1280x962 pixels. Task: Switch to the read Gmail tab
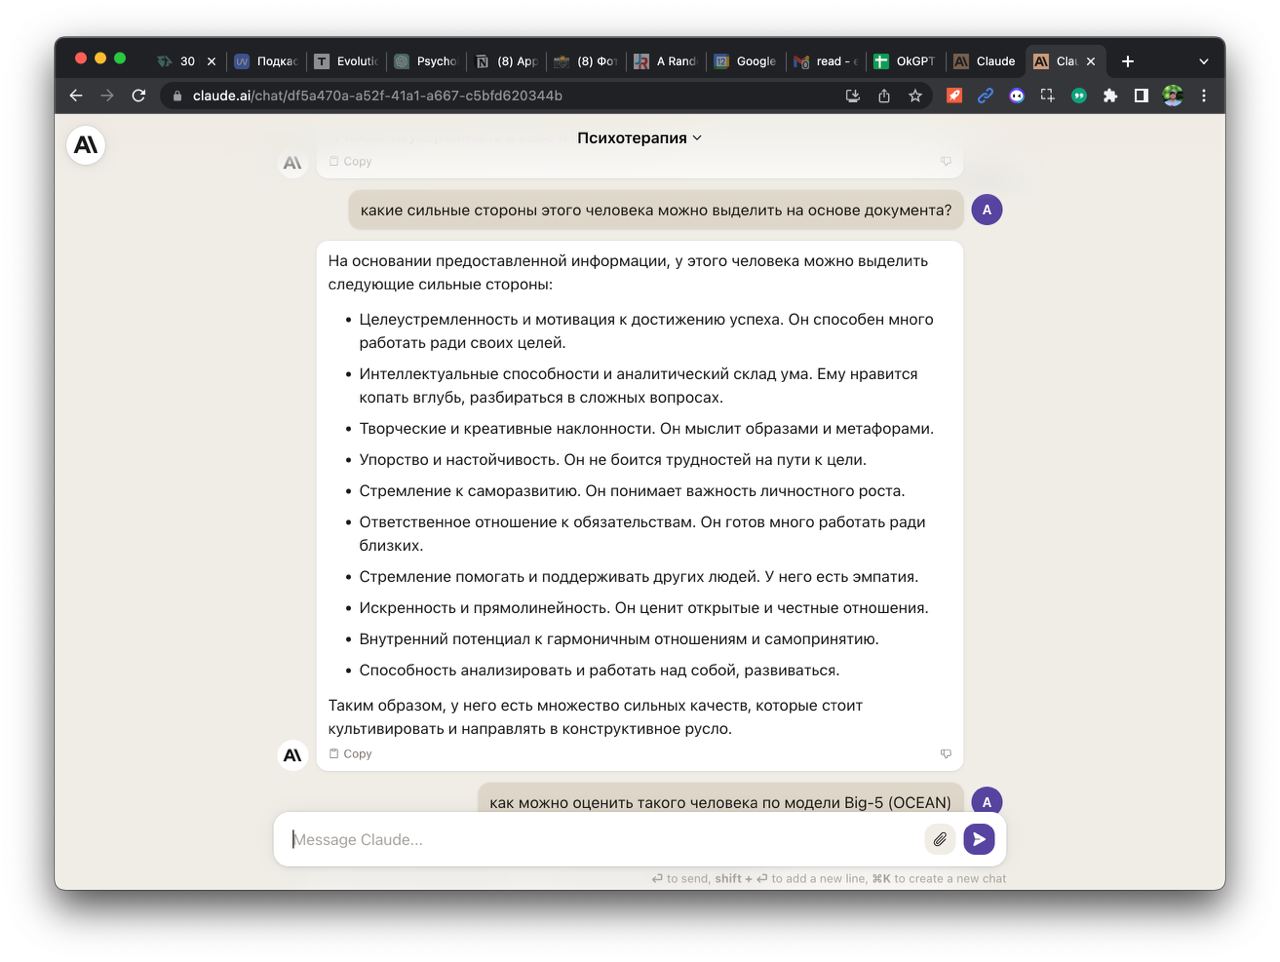point(826,61)
